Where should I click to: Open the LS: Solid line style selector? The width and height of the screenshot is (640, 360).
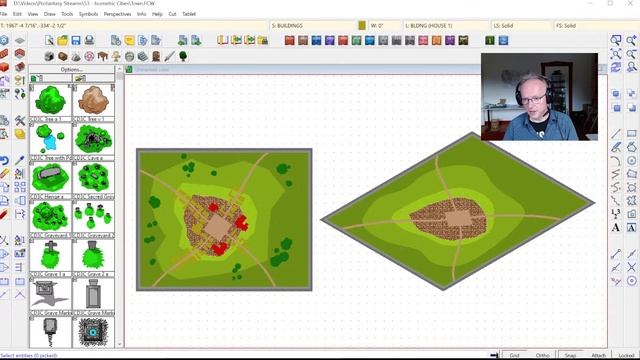(x=521, y=25)
